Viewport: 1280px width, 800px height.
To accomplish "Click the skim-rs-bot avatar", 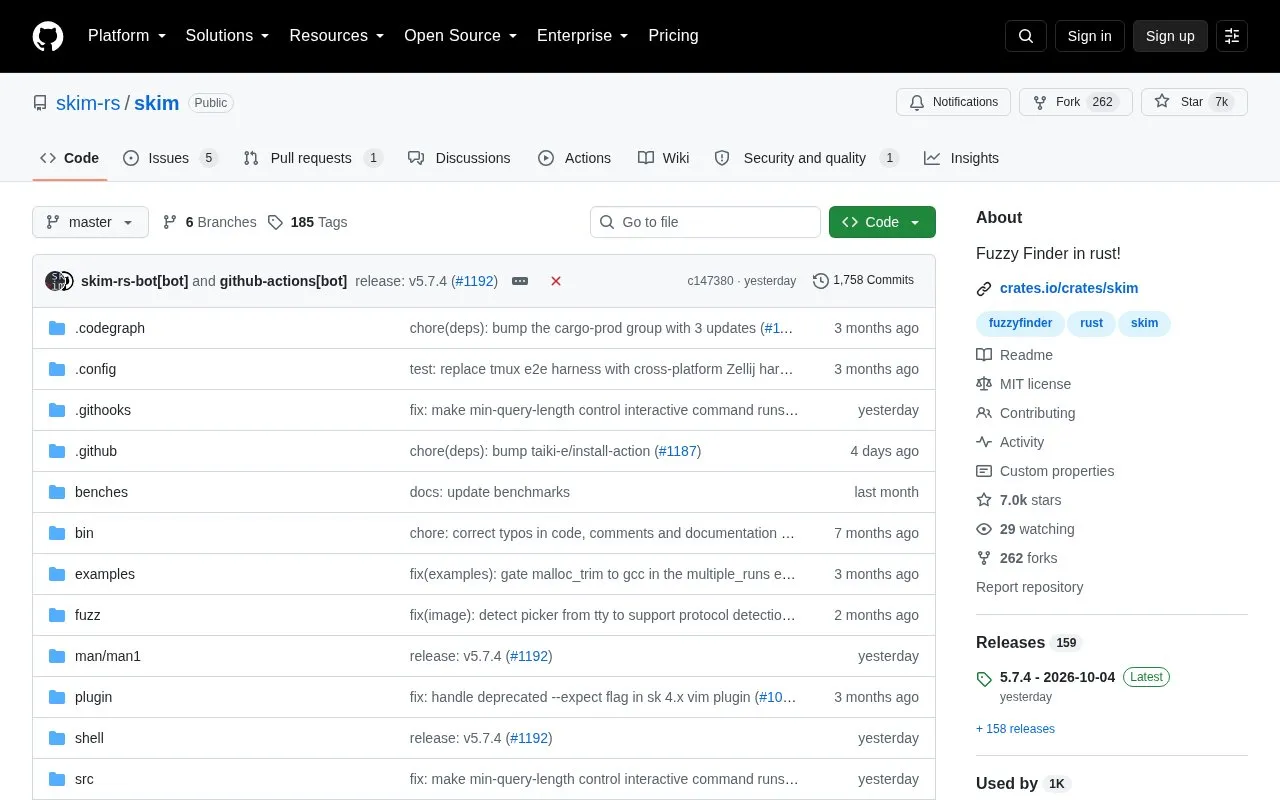I will (55, 281).
